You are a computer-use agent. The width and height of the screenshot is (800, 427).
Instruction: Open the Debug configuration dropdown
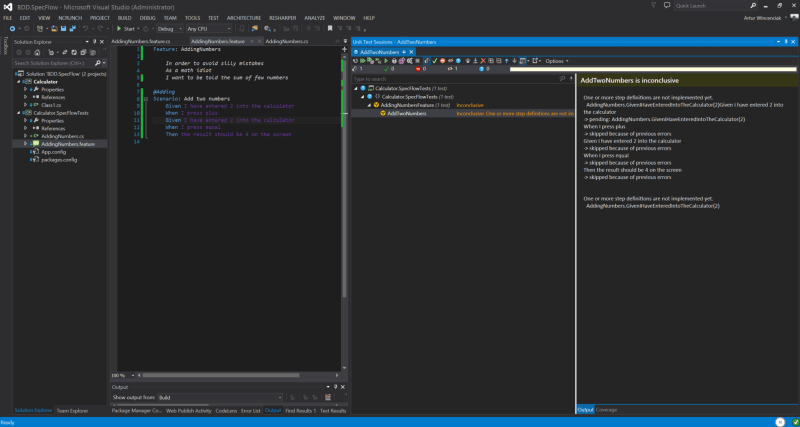168,28
